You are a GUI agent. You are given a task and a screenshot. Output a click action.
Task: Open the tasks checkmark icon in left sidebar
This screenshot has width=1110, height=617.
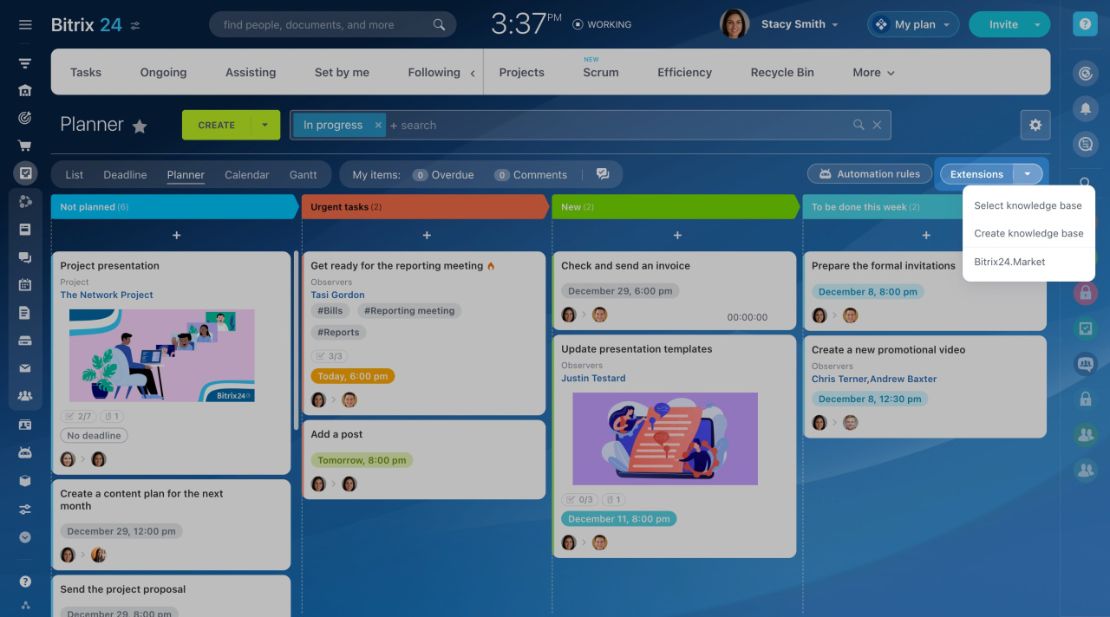(x=25, y=173)
